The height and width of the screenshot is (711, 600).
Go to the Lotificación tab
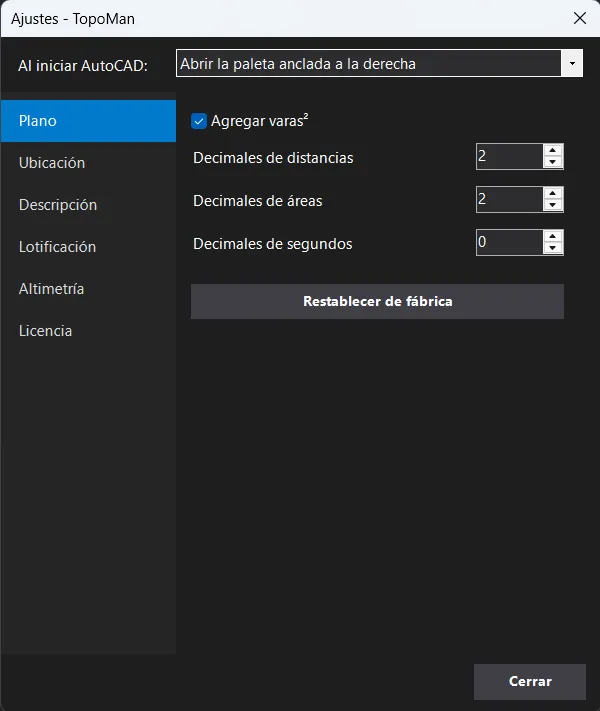coord(88,247)
